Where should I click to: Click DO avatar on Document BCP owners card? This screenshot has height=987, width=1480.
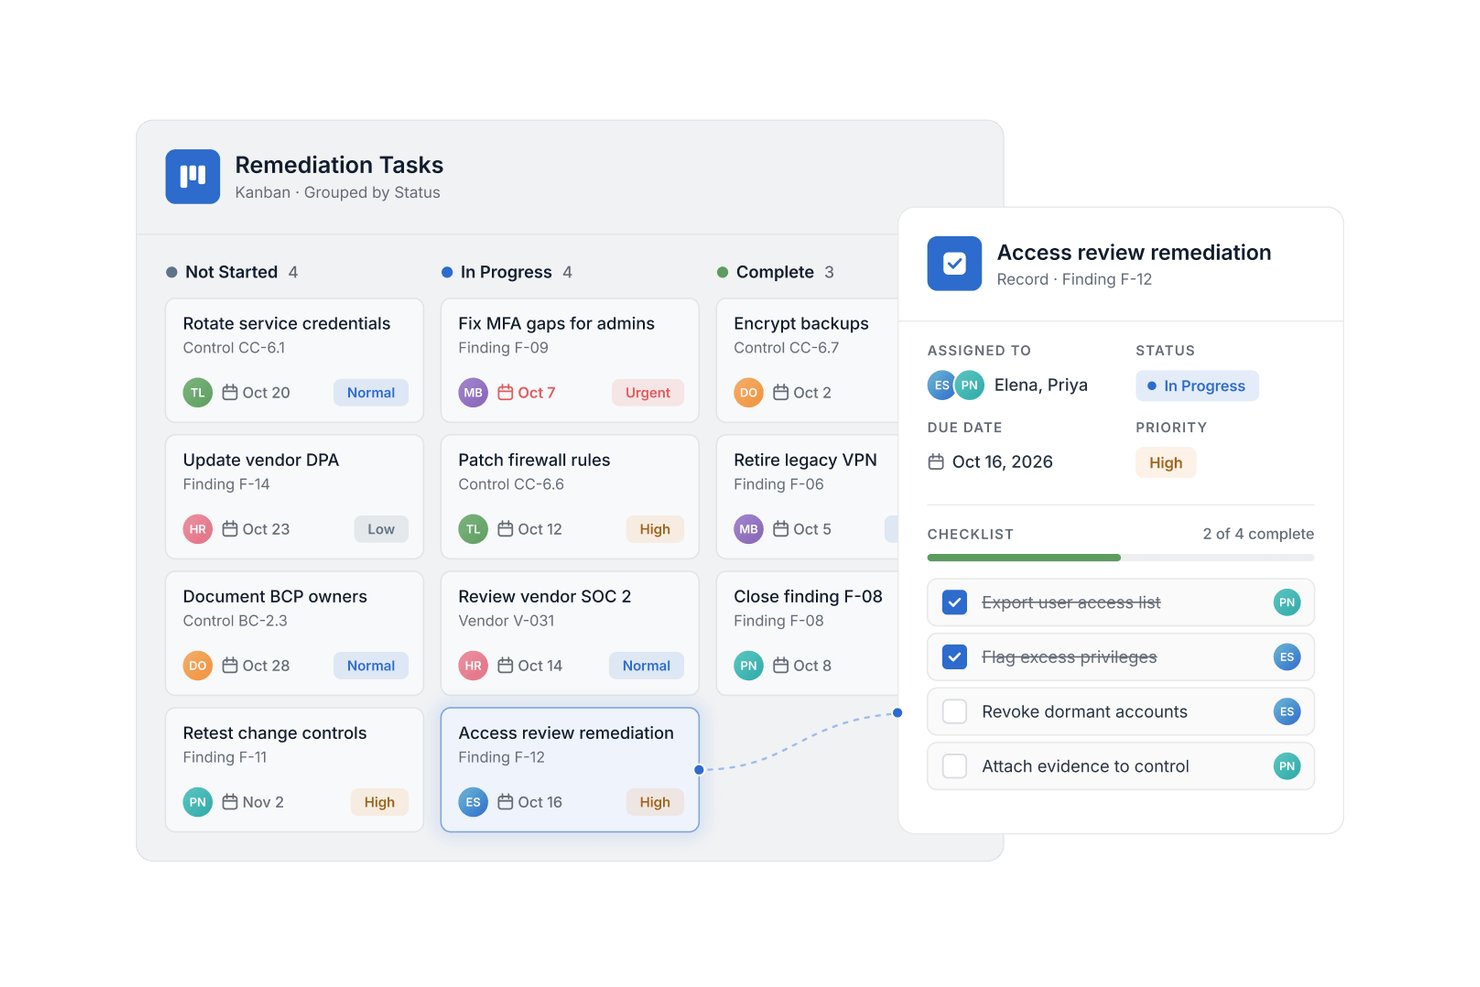coord(198,666)
